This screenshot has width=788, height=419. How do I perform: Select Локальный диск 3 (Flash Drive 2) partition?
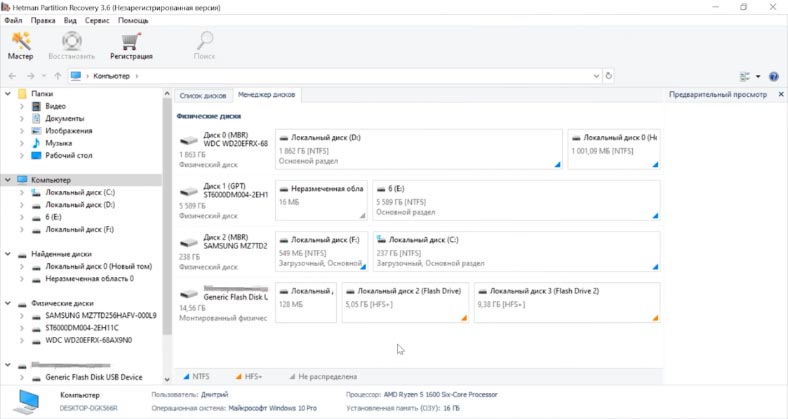567,302
